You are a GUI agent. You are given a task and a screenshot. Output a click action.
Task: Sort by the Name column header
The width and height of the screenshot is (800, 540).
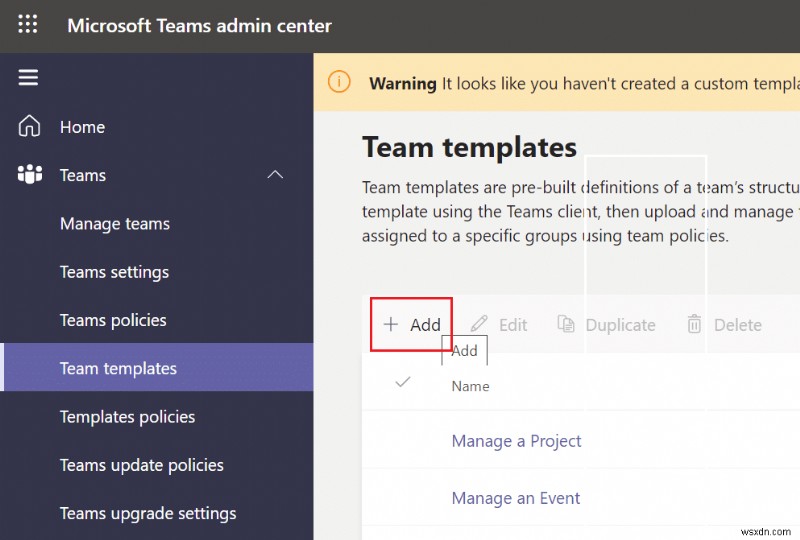(470, 386)
